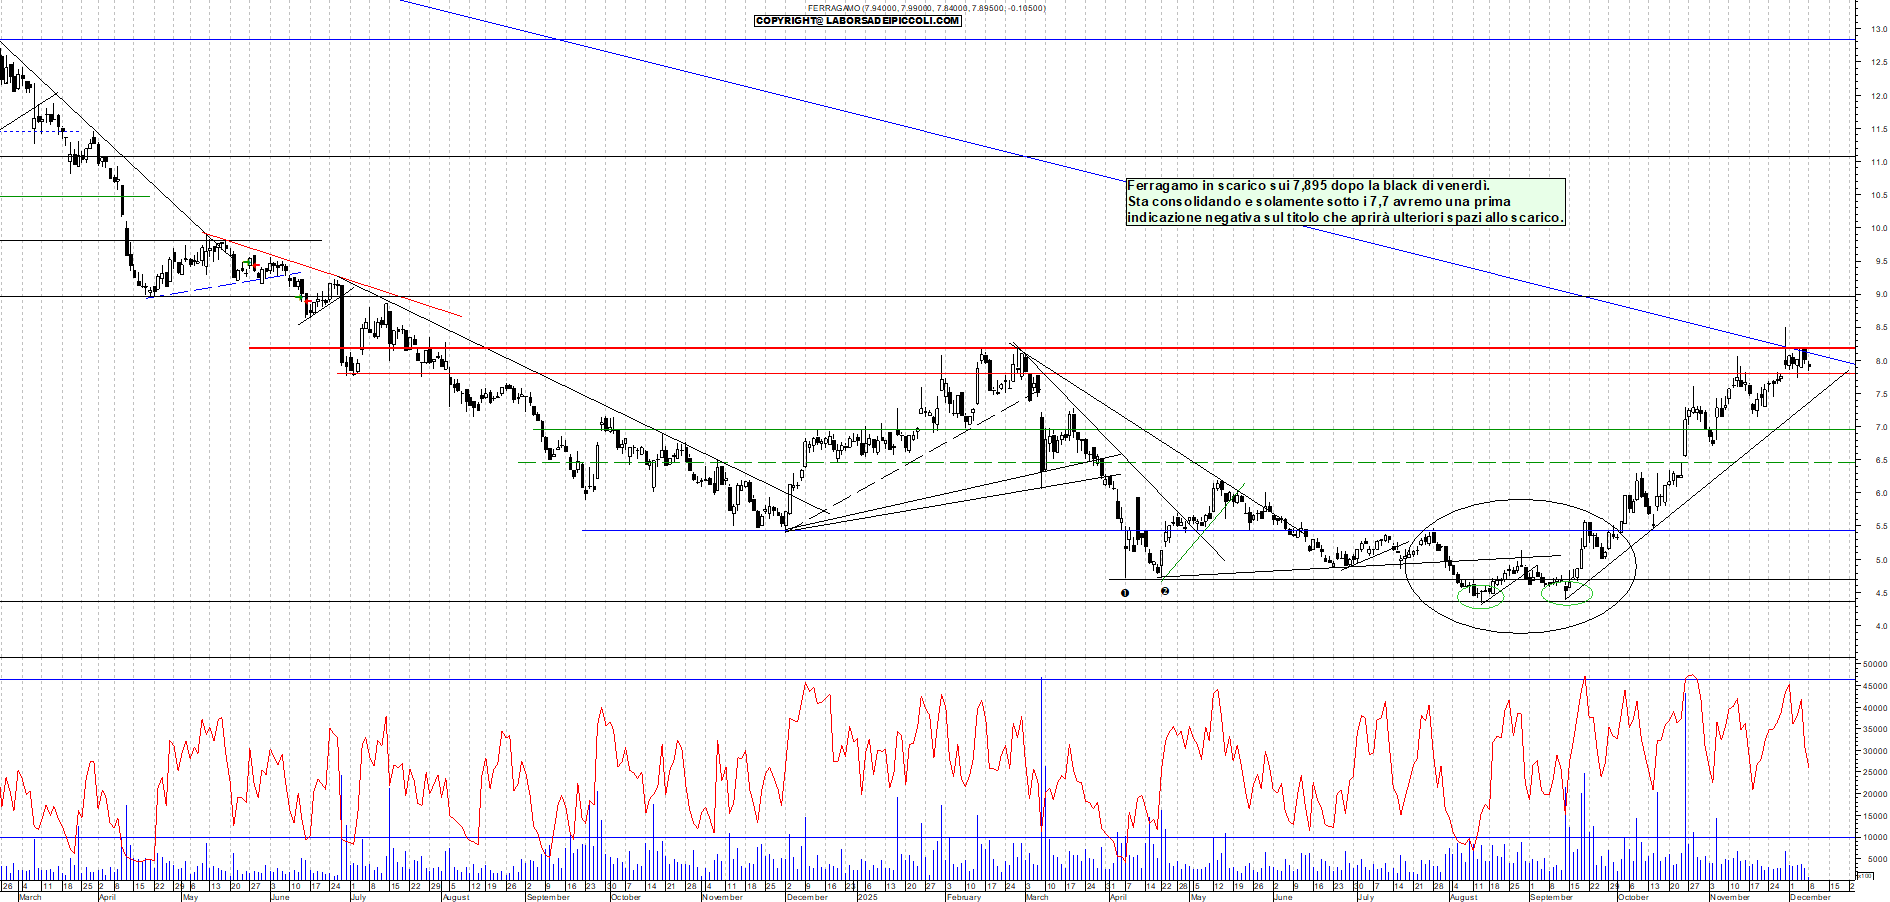Click the numbered marker 2 below the chart
The height and width of the screenshot is (902, 1890).
point(1165,591)
